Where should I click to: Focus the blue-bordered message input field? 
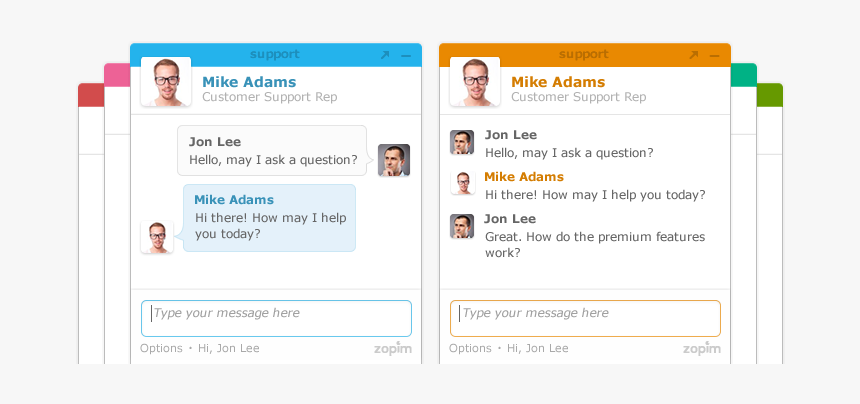276,318
